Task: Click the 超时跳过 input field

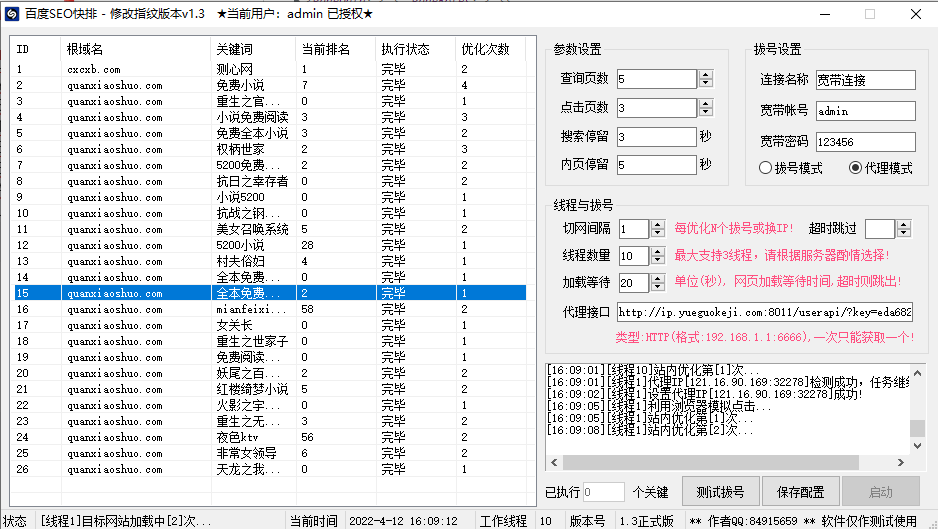Action: pyautogui.click(x=880, y=229)
